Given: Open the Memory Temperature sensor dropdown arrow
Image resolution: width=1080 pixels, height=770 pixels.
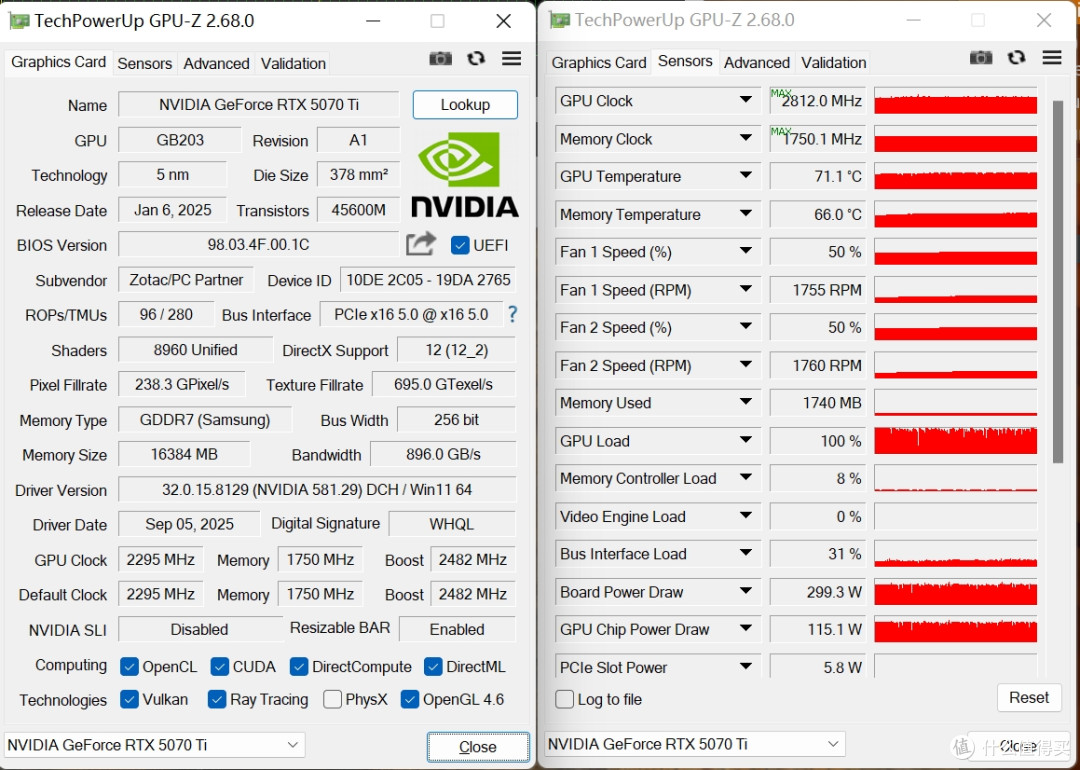Looking at the screenshot, I should coord(745,214).
